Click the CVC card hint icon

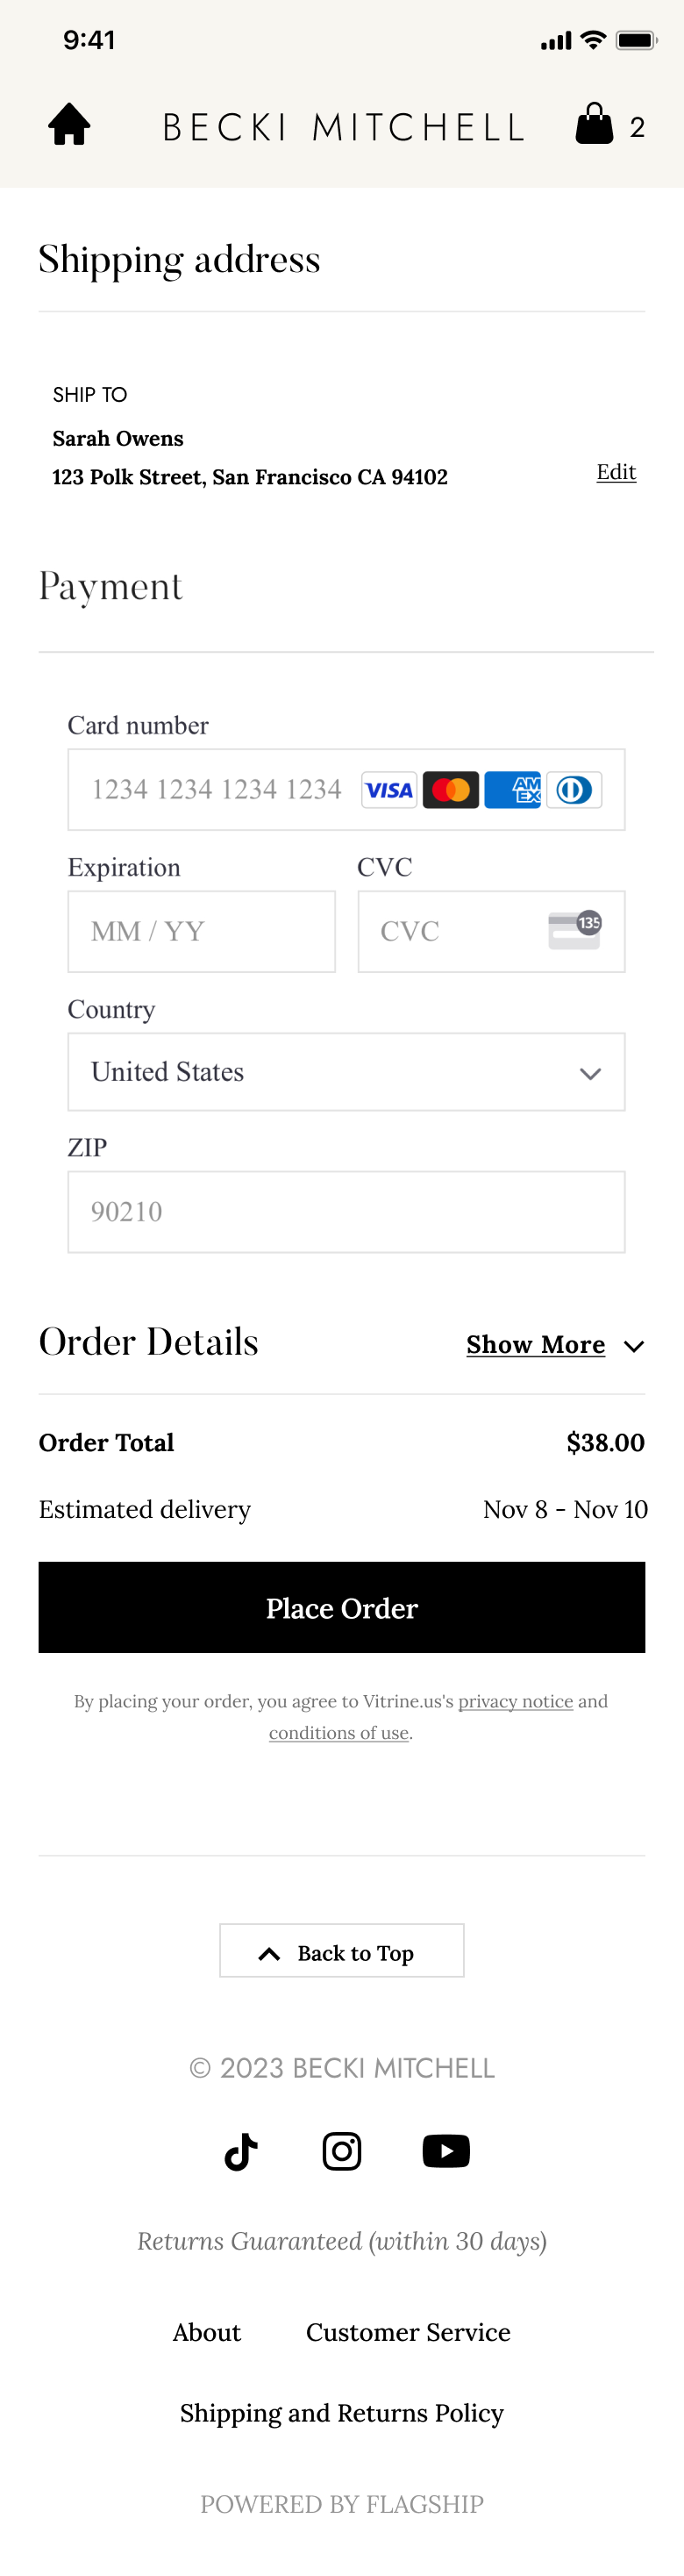(575, 930)
